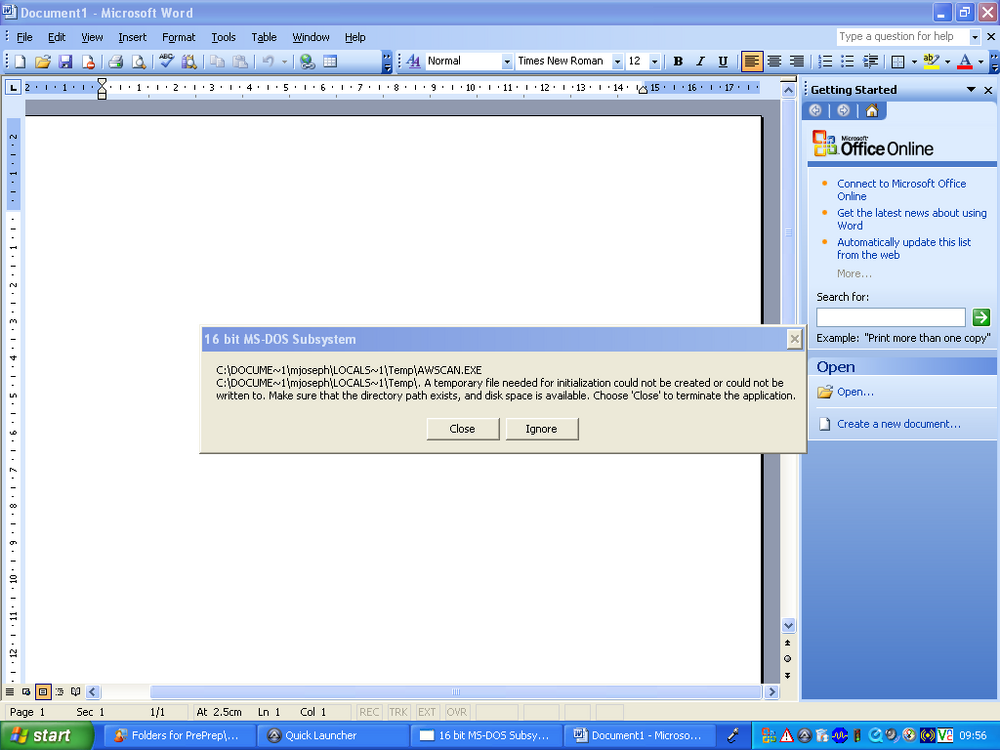This screenshot has height=750, width=1000.
Task: Open the File menu
Action: point(24,37)
